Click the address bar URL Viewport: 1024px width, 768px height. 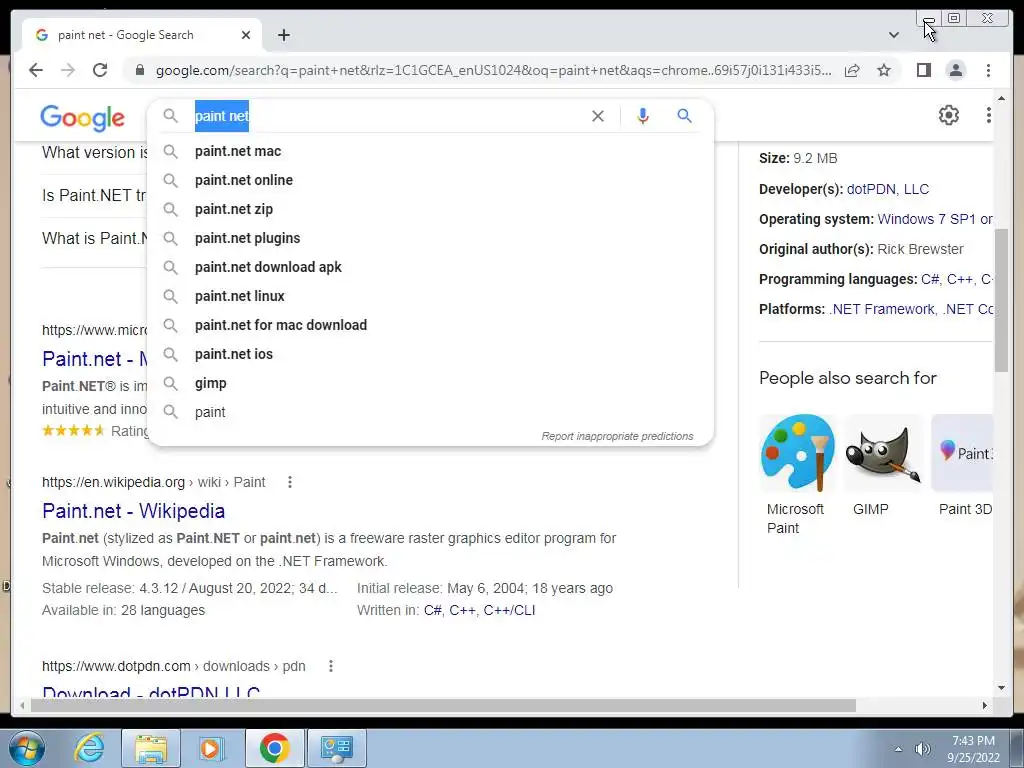point(494,71)
